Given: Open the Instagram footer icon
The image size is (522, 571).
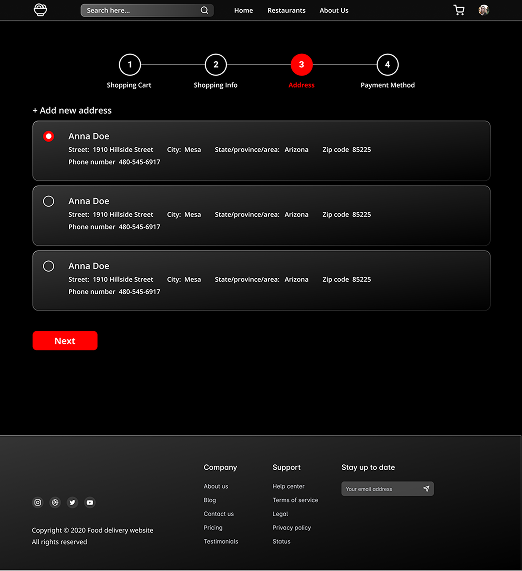Looking at the screenshot, I should [38, 503].
